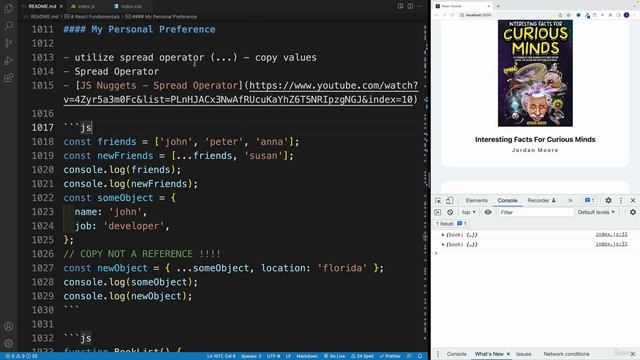Open the Manage gear in VS Code
This screenshot has width=640, height=360.
8,343
